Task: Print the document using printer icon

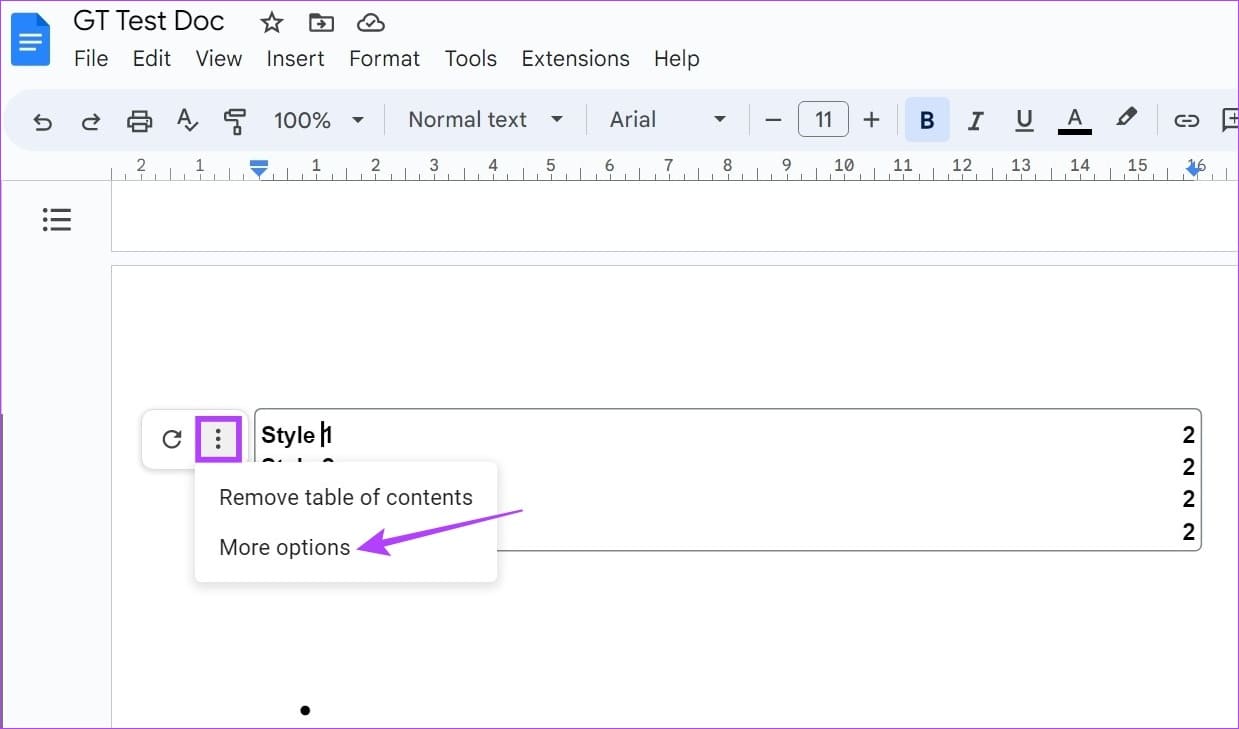Action: 139,121
